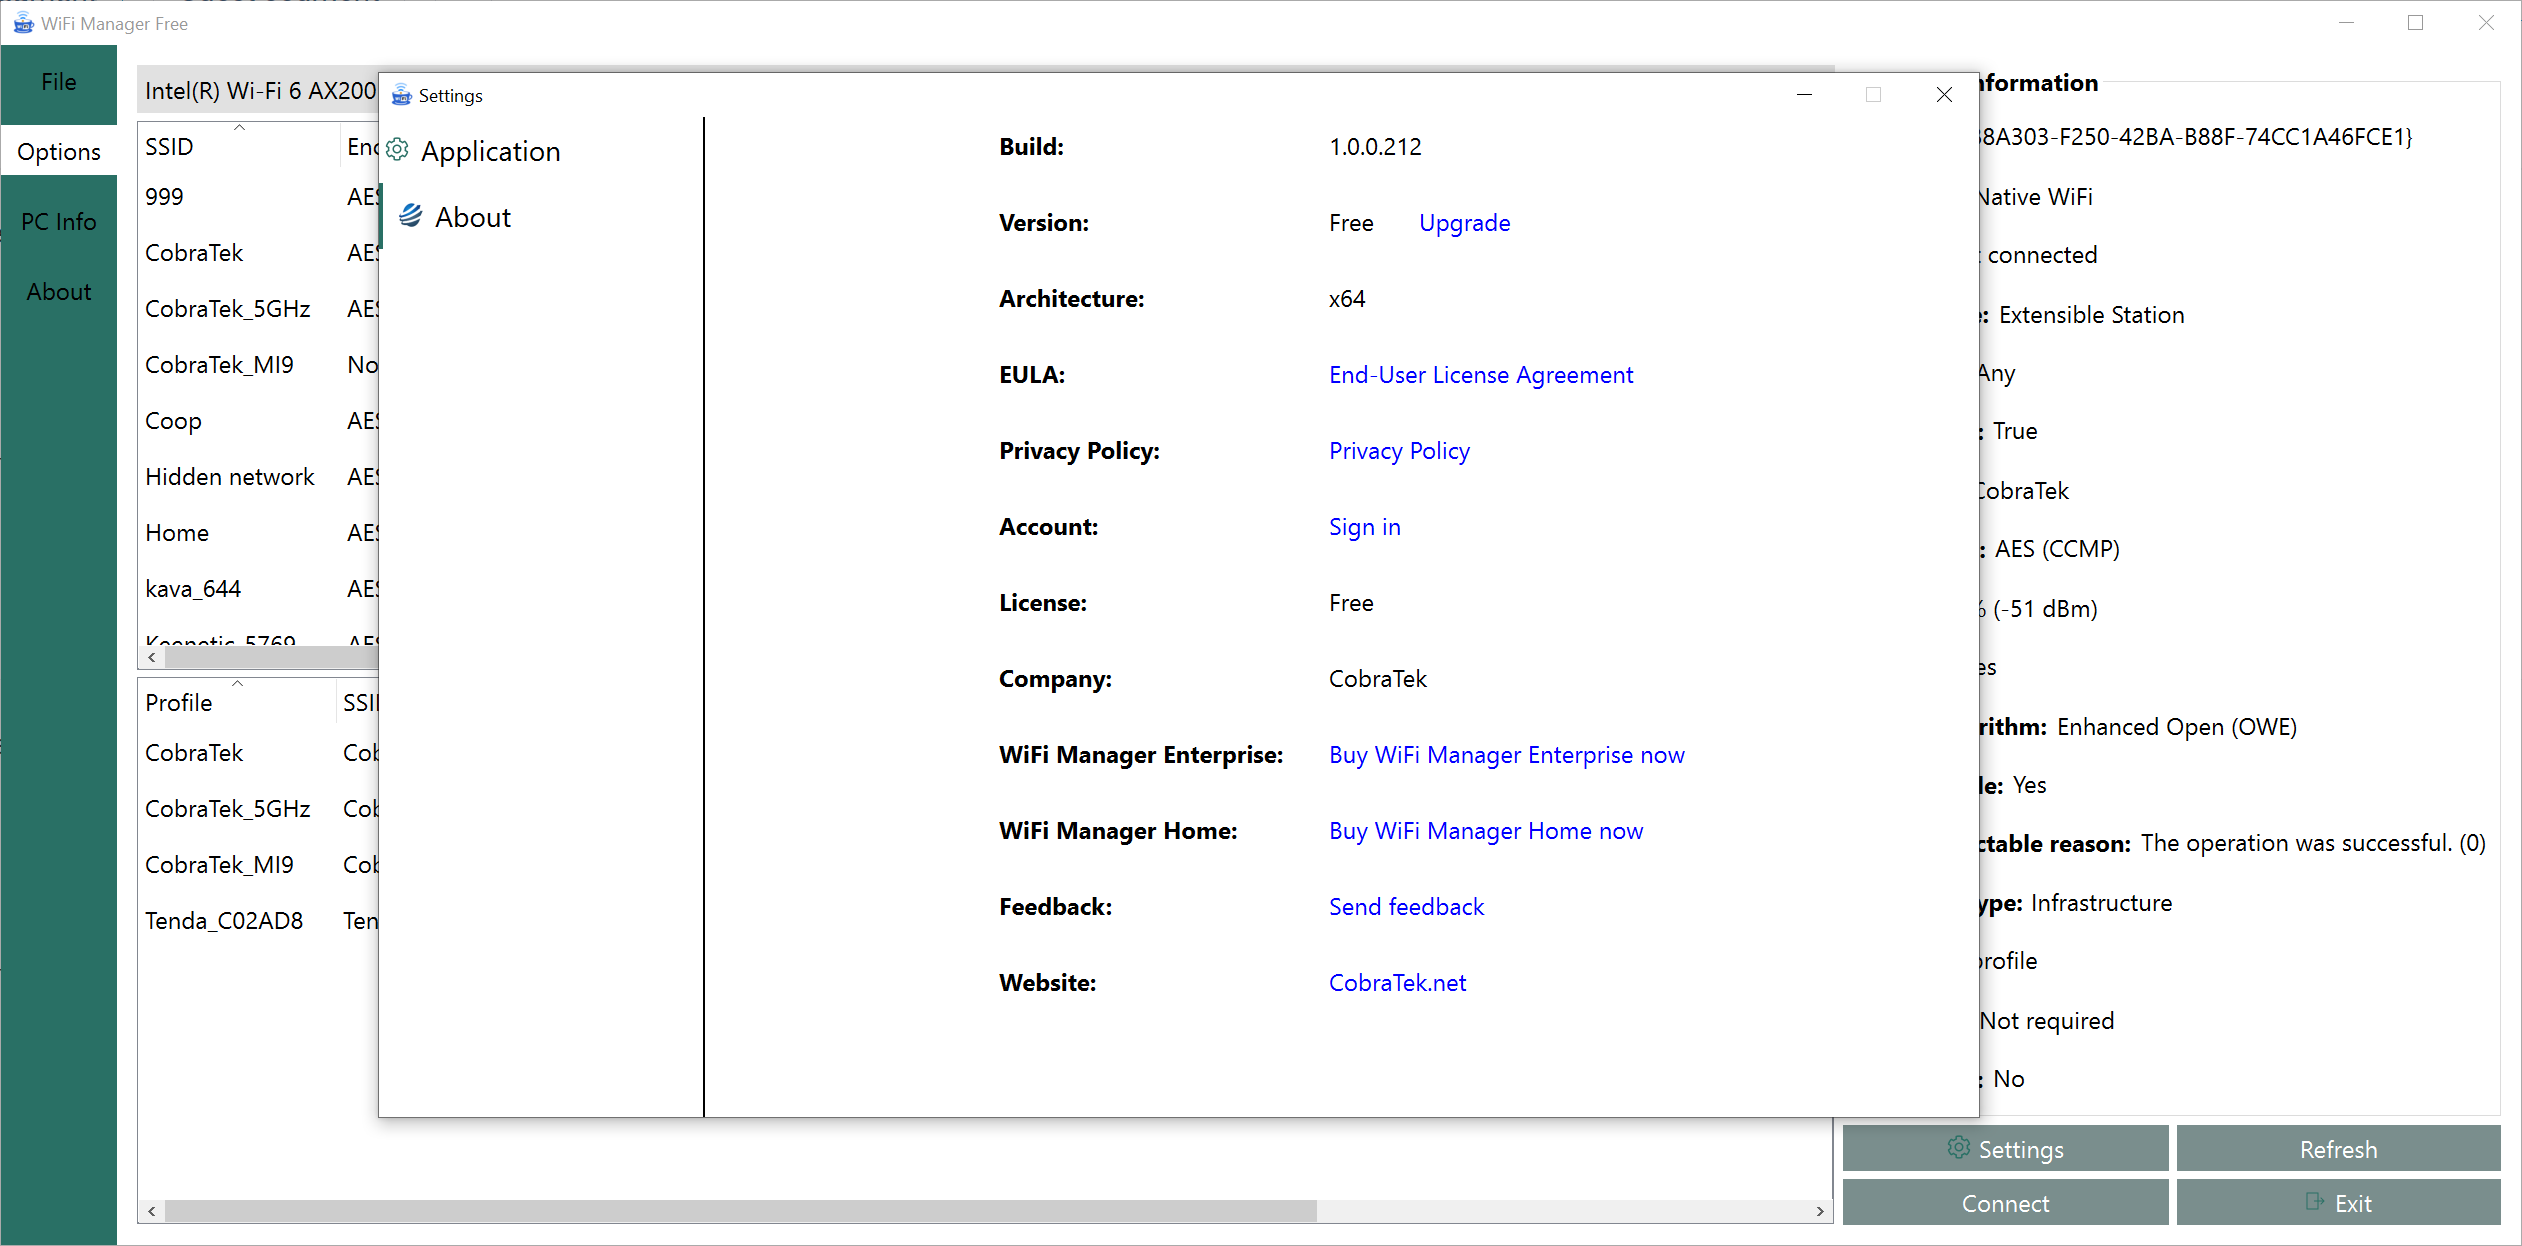This screenshot has height=1246, width=2522.
Task: Click the Refresh button
Action: [2338, 1149]
